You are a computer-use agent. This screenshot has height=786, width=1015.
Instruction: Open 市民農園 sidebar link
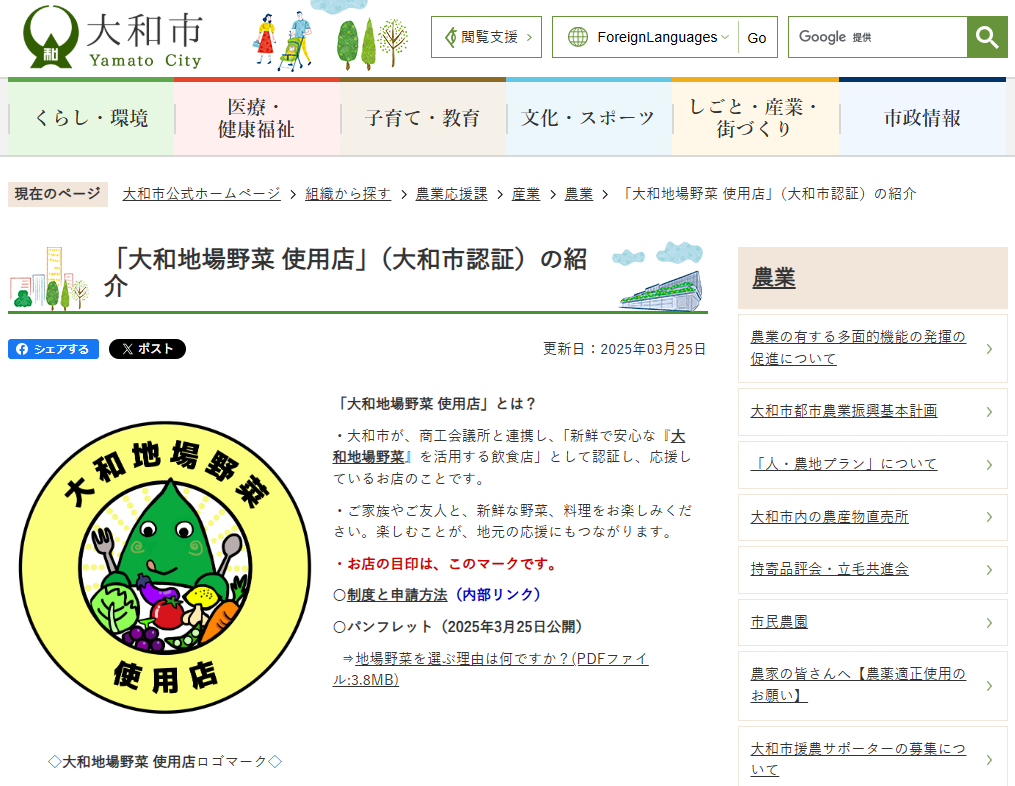tap(779, 622)
